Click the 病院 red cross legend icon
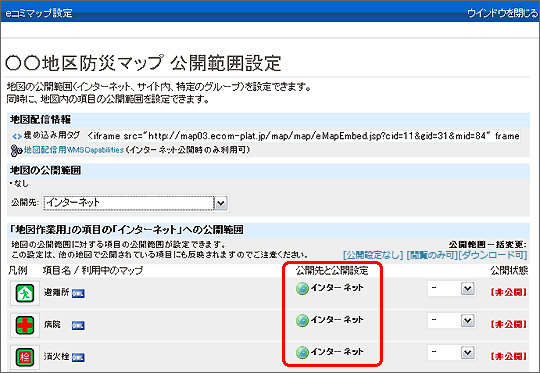This screenshot has height=373, width=540. pyautogui.click(x=25, y=325)
